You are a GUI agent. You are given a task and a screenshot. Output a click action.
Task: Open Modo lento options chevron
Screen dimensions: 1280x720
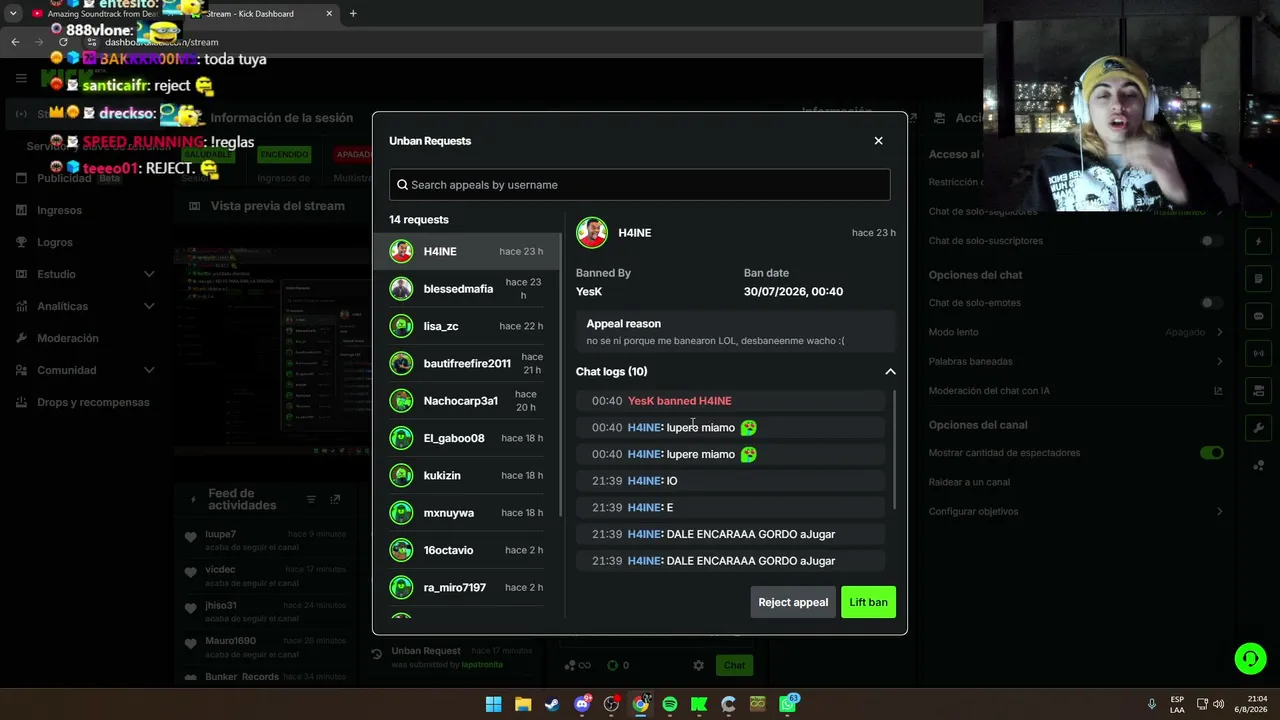[x=1219, y=332]
